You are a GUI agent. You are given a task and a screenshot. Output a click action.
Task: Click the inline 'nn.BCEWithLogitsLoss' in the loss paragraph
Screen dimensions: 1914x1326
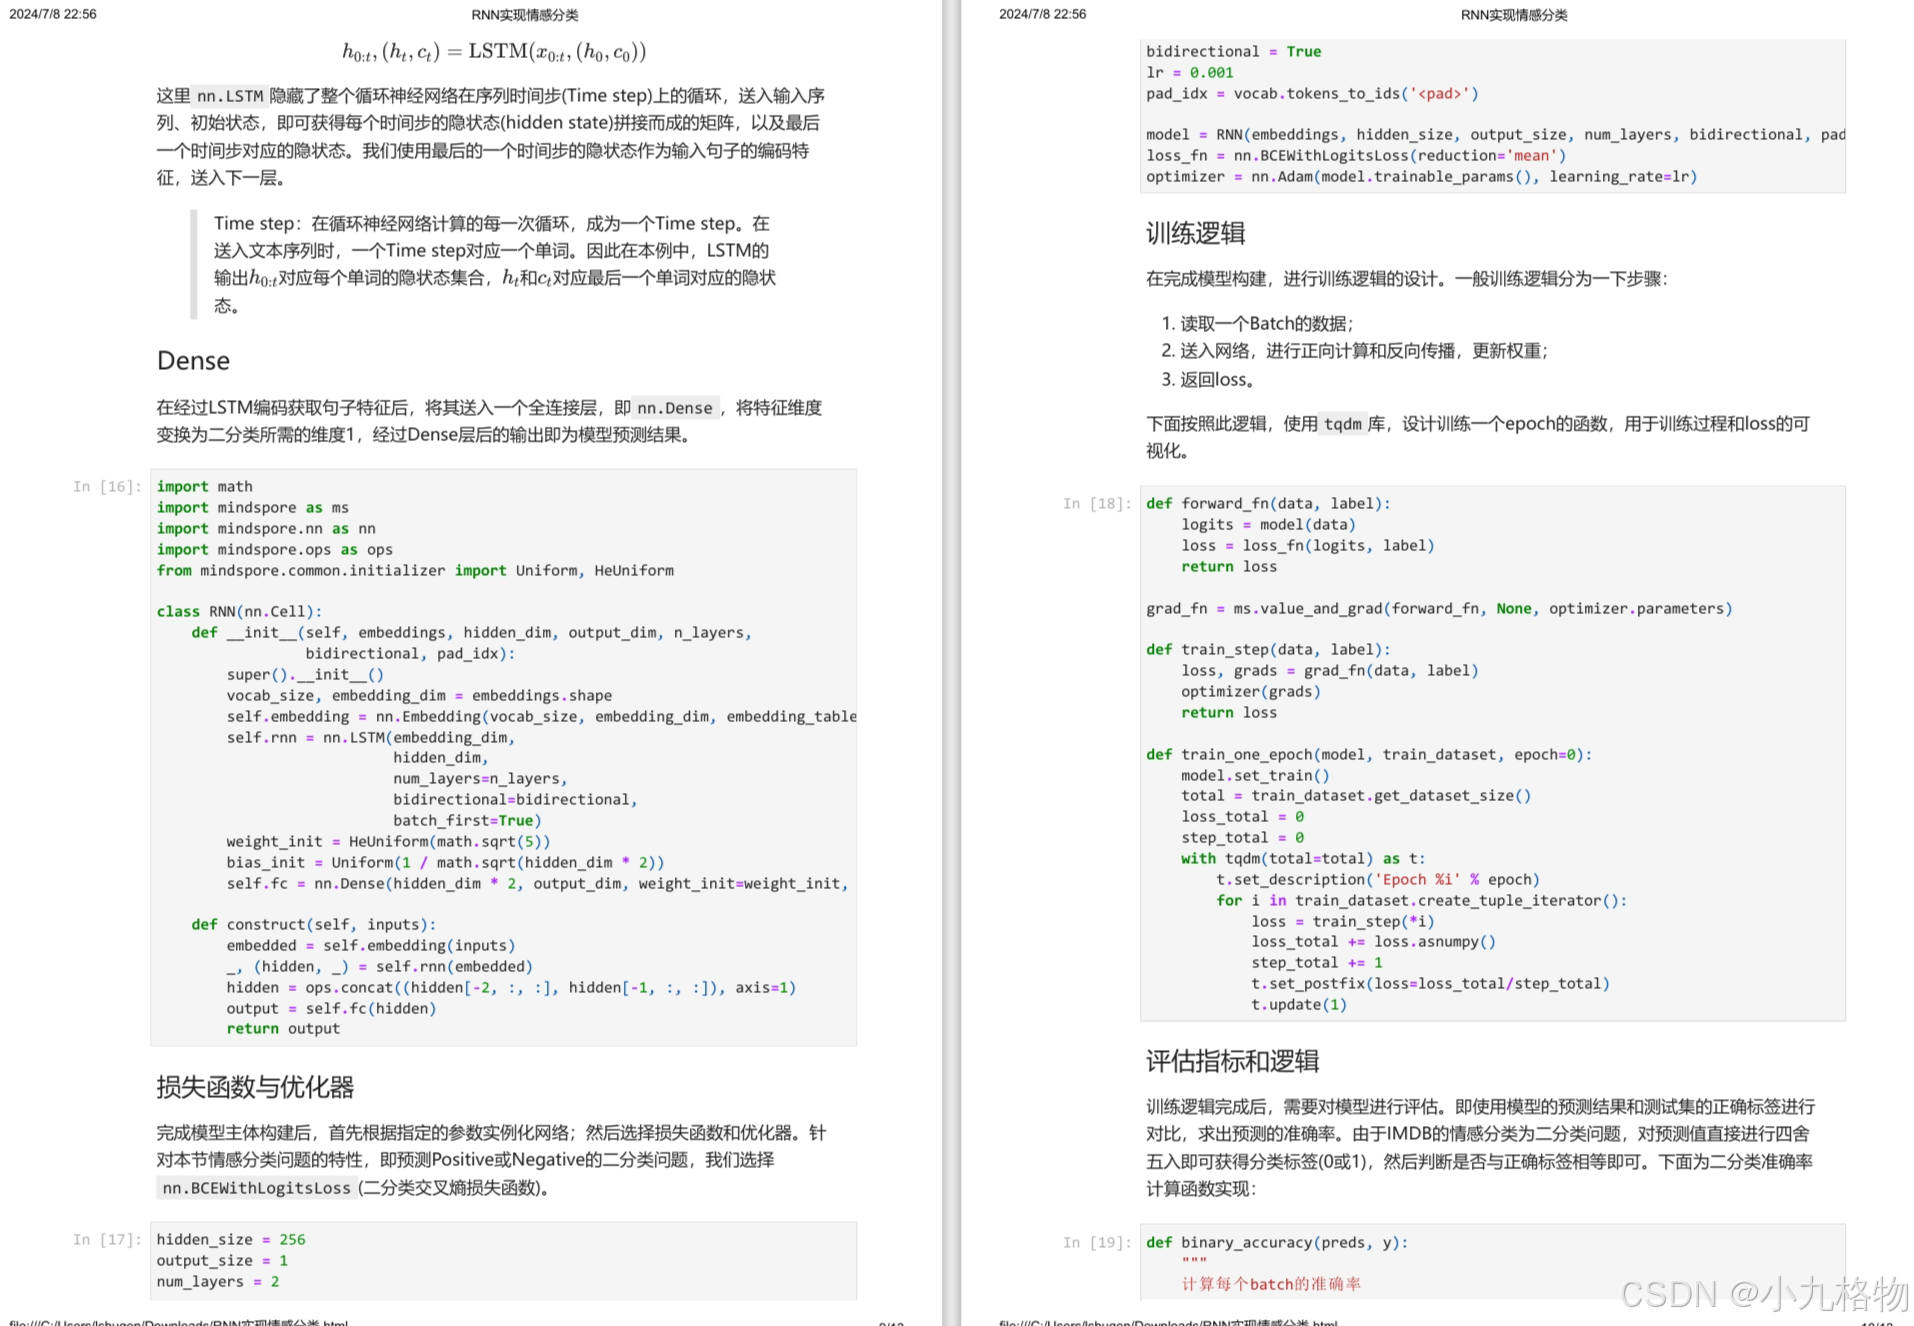click(256, 1188)
